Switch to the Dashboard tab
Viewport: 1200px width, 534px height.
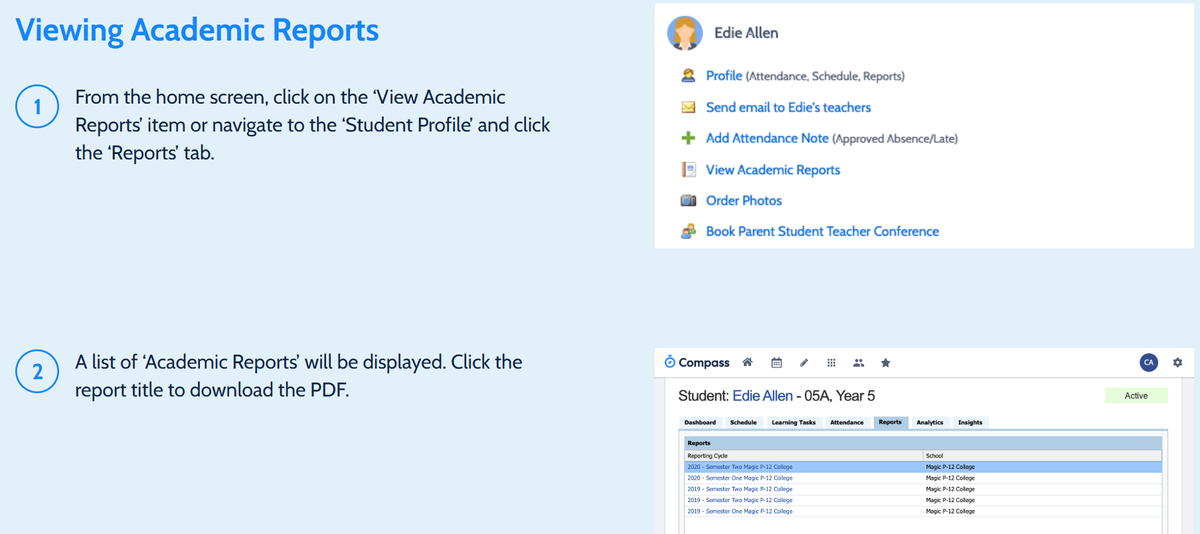pyautogui.click(x=700, y=423)
